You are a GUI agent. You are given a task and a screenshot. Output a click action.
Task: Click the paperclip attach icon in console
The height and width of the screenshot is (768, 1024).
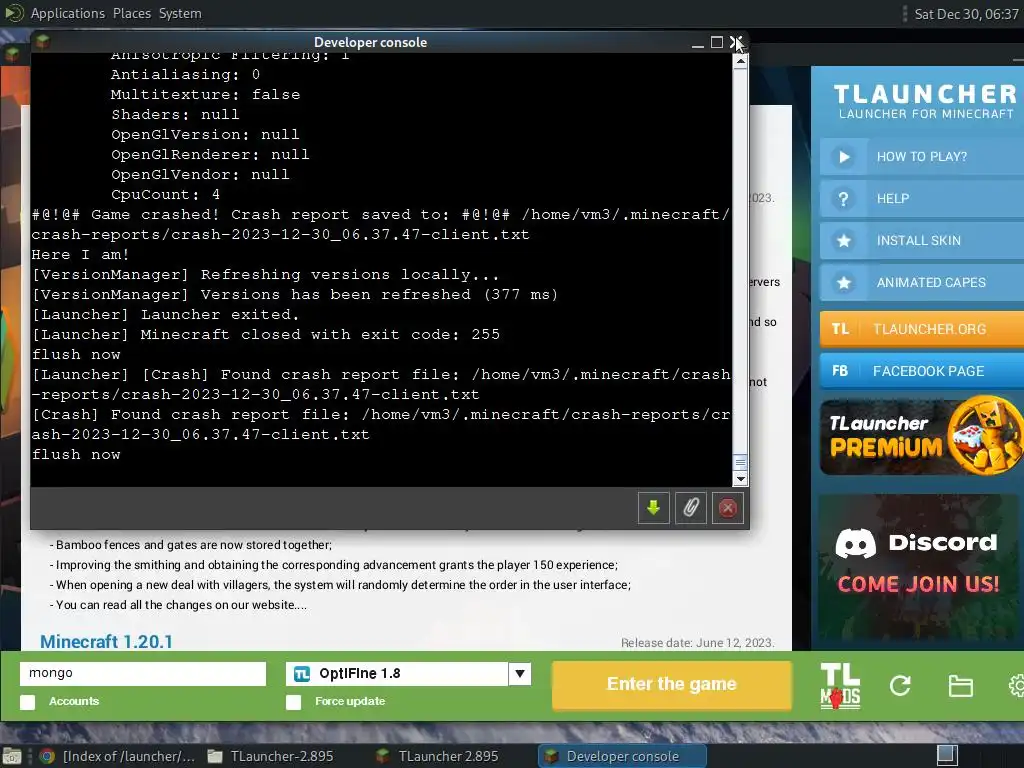coord(690,508)
